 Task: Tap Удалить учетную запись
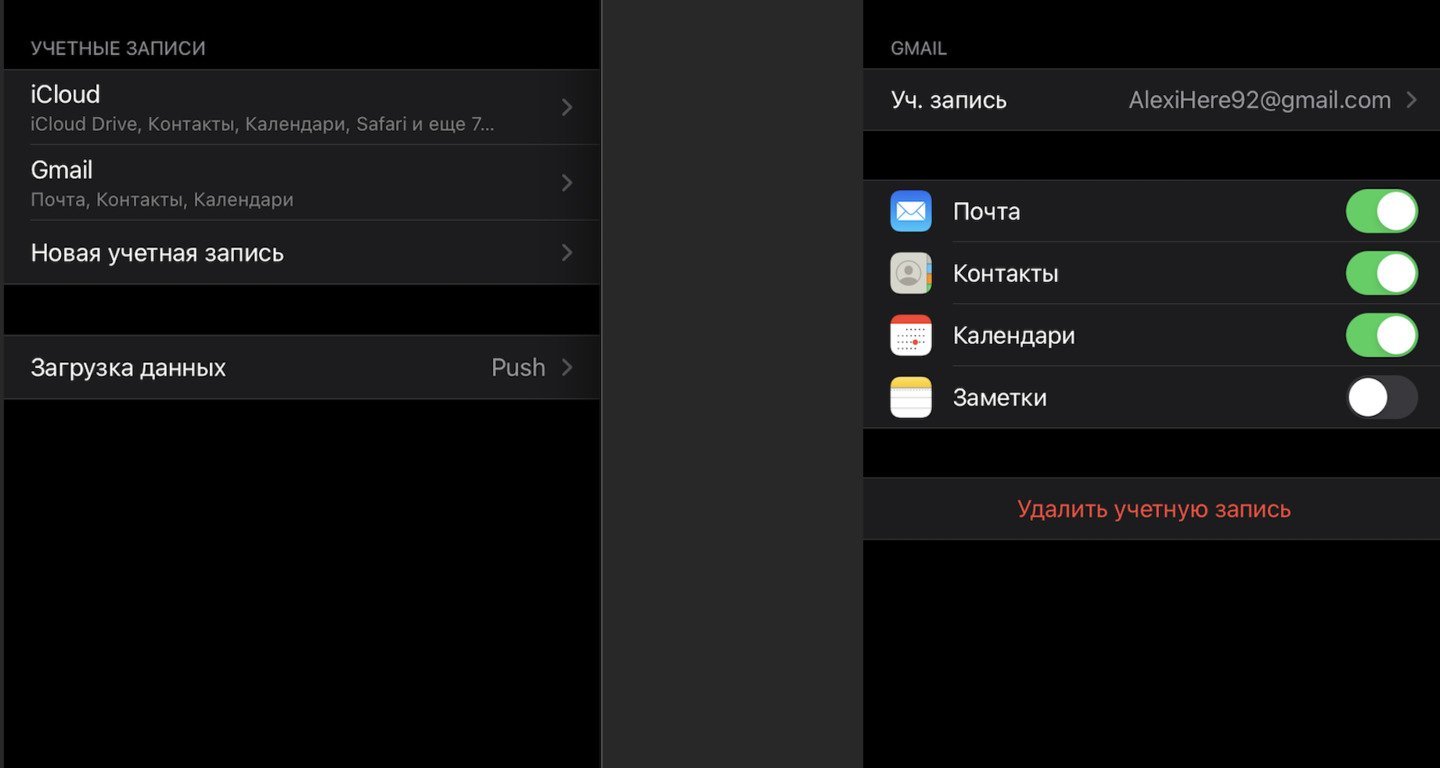point(1153,509)
